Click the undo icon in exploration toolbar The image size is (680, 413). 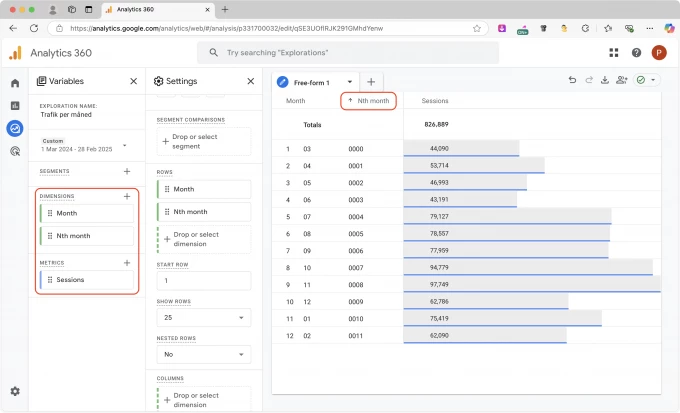572,80
